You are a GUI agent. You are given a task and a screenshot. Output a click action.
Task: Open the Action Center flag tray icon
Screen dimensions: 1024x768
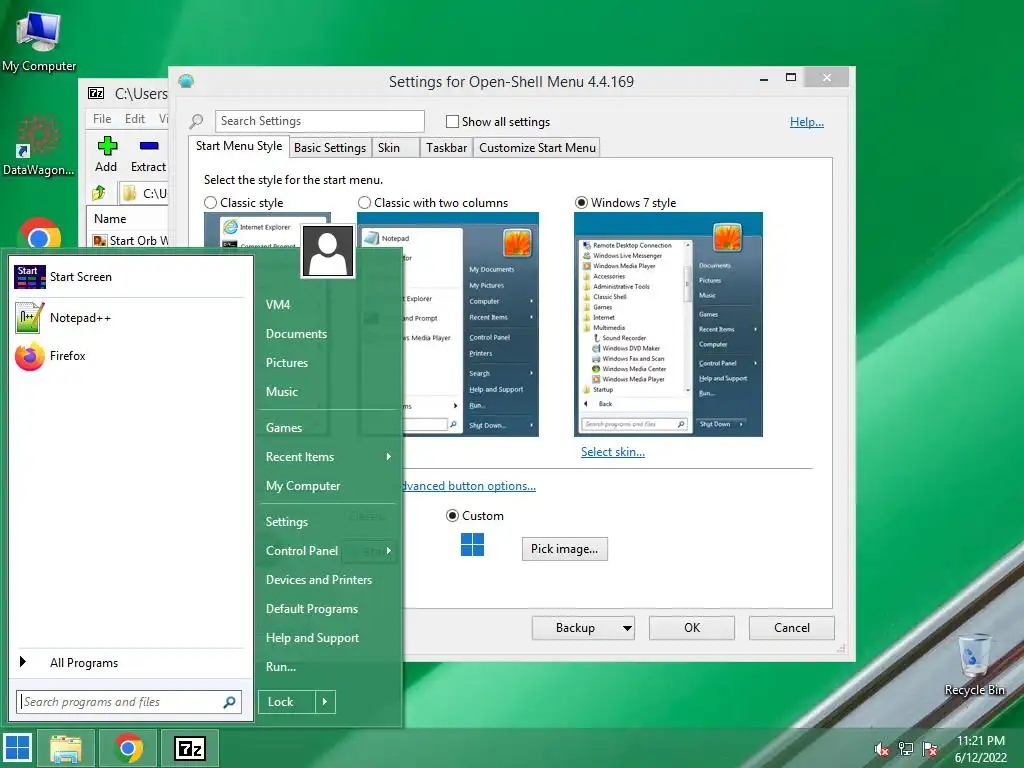pos(930,749)
